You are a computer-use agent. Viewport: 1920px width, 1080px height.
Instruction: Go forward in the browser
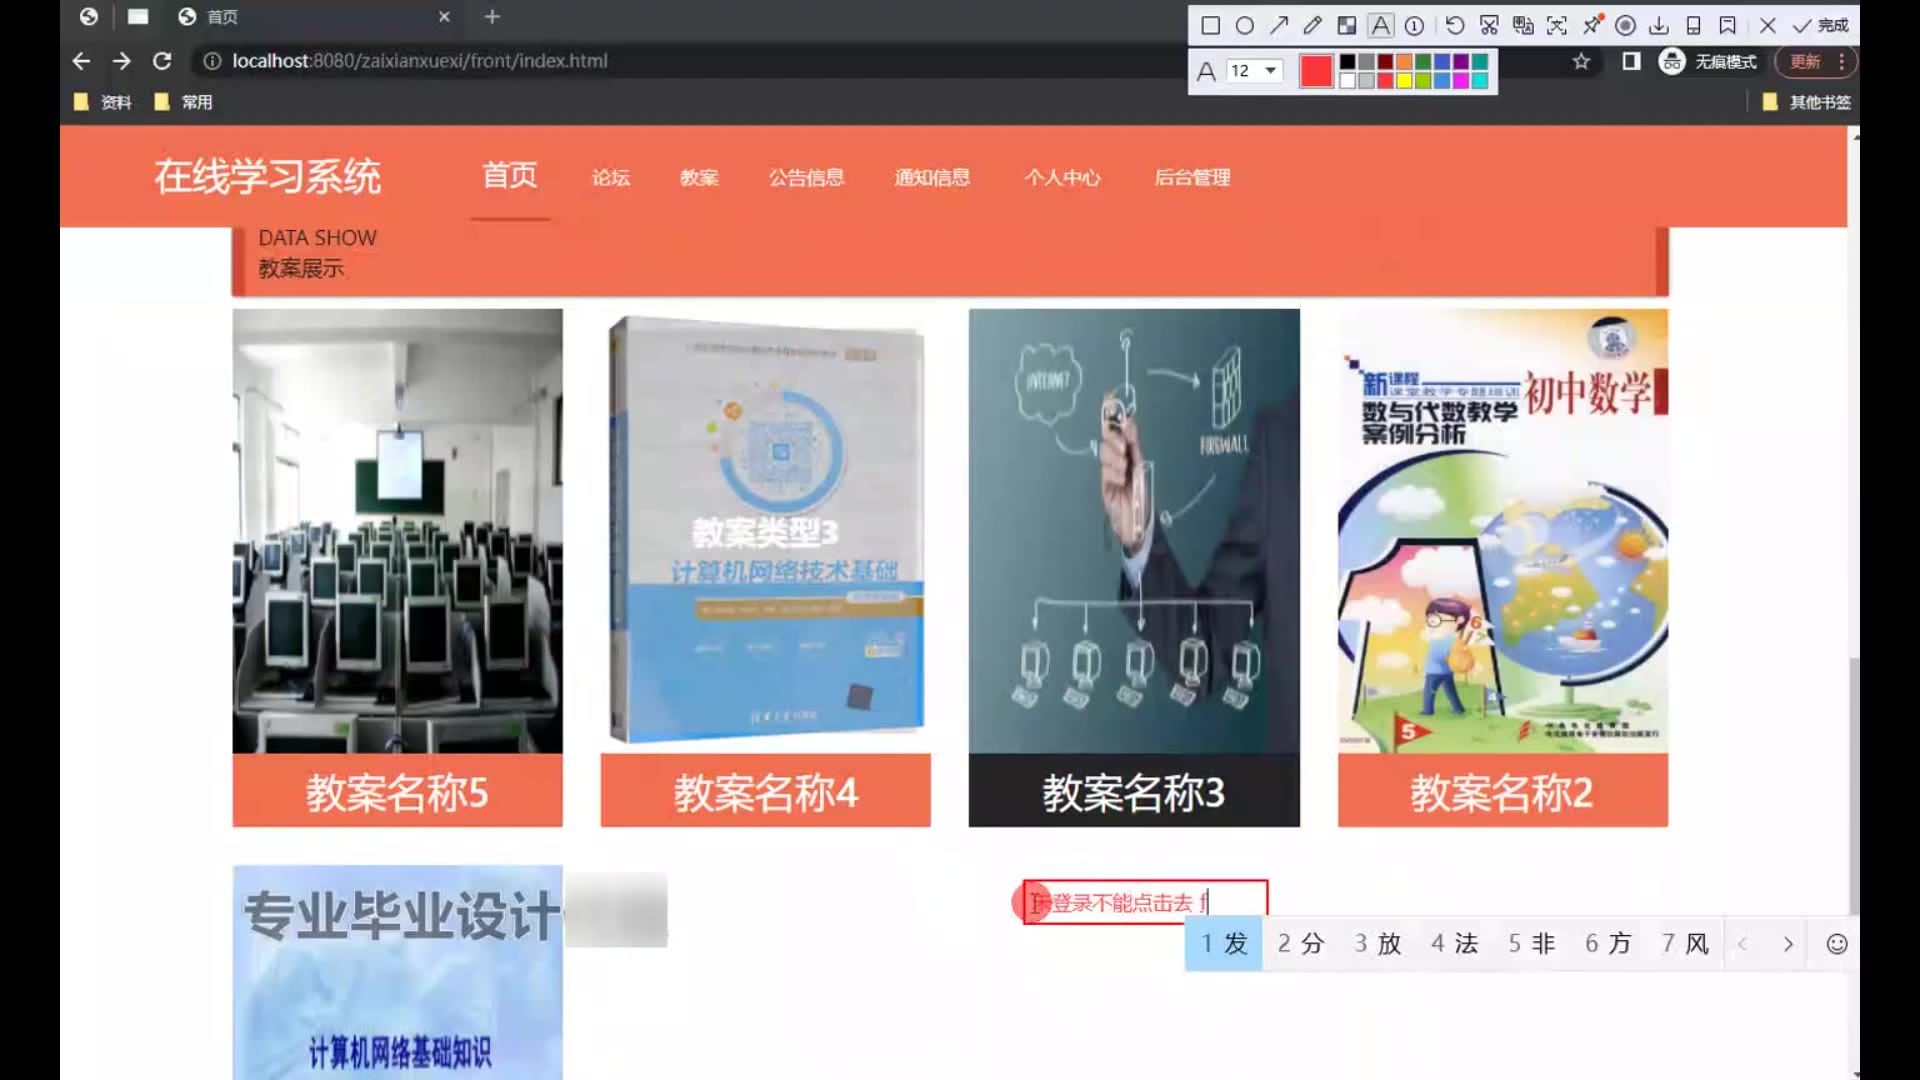pyautogui.click(x=121, y=61)
